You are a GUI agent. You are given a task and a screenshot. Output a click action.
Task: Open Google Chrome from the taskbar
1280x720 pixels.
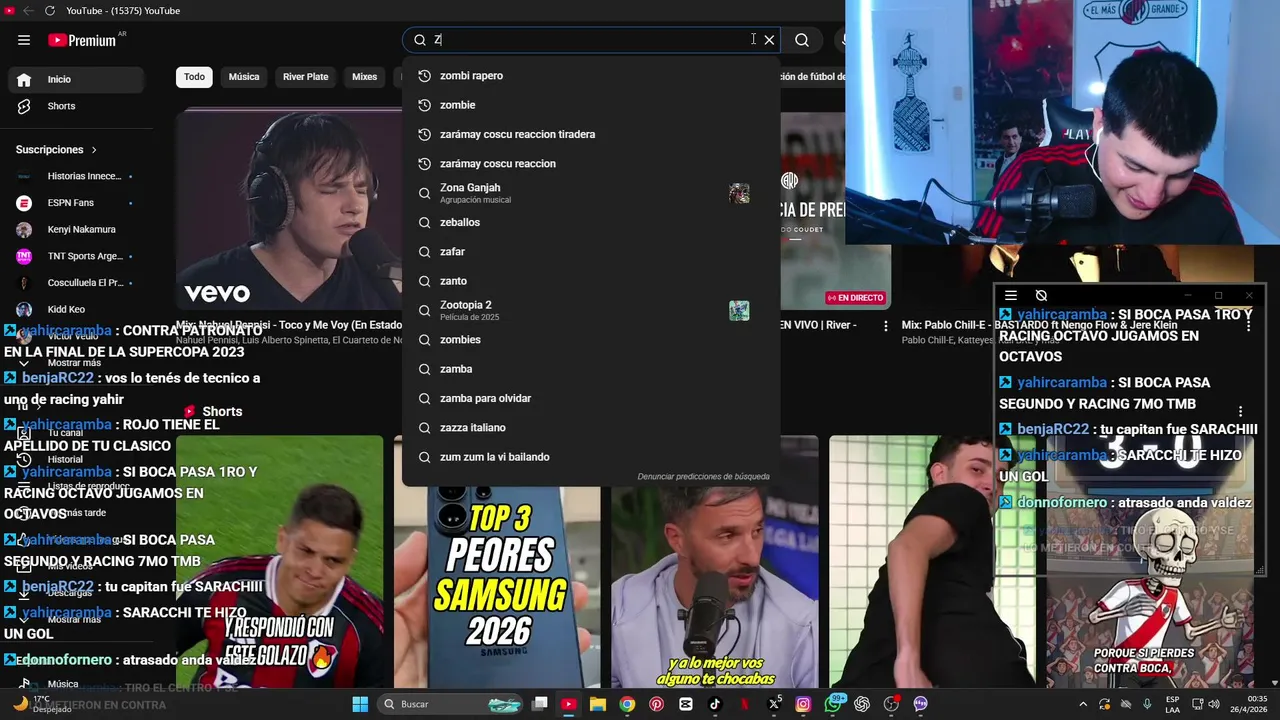[x=627, y=704]
